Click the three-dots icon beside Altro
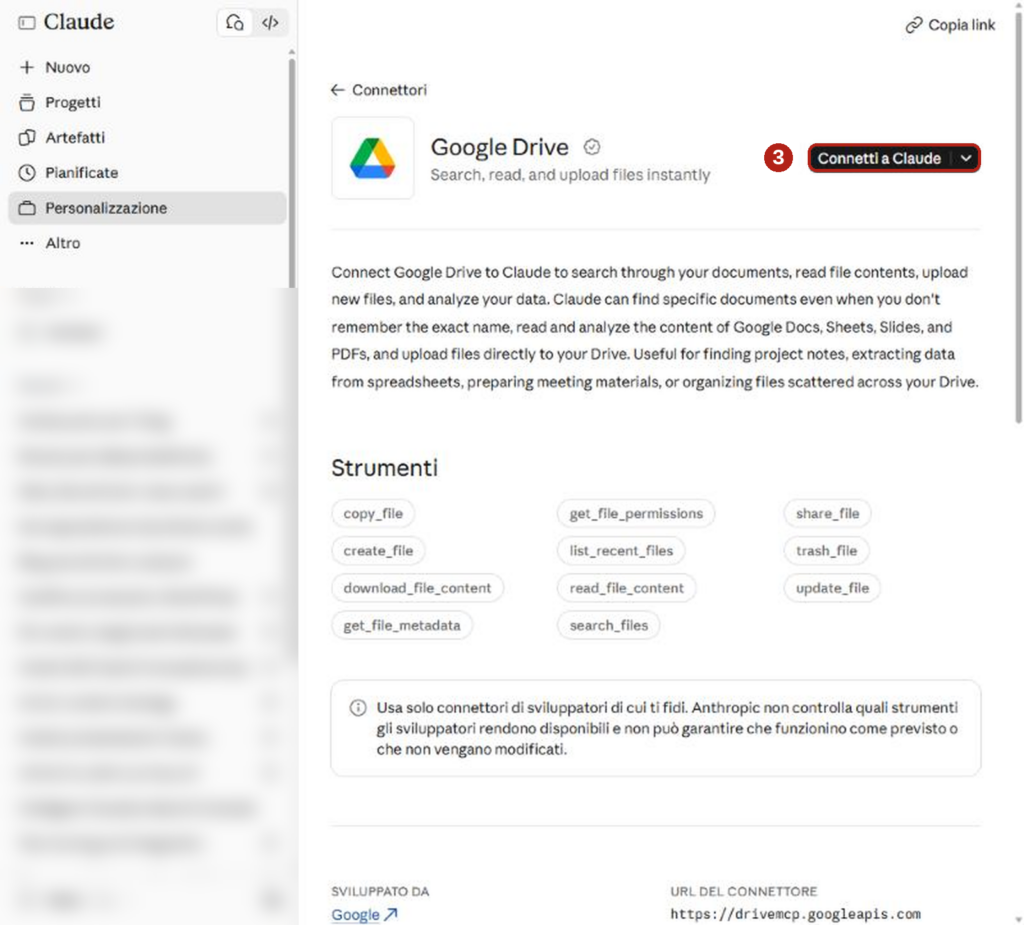 tap(27, 243)
